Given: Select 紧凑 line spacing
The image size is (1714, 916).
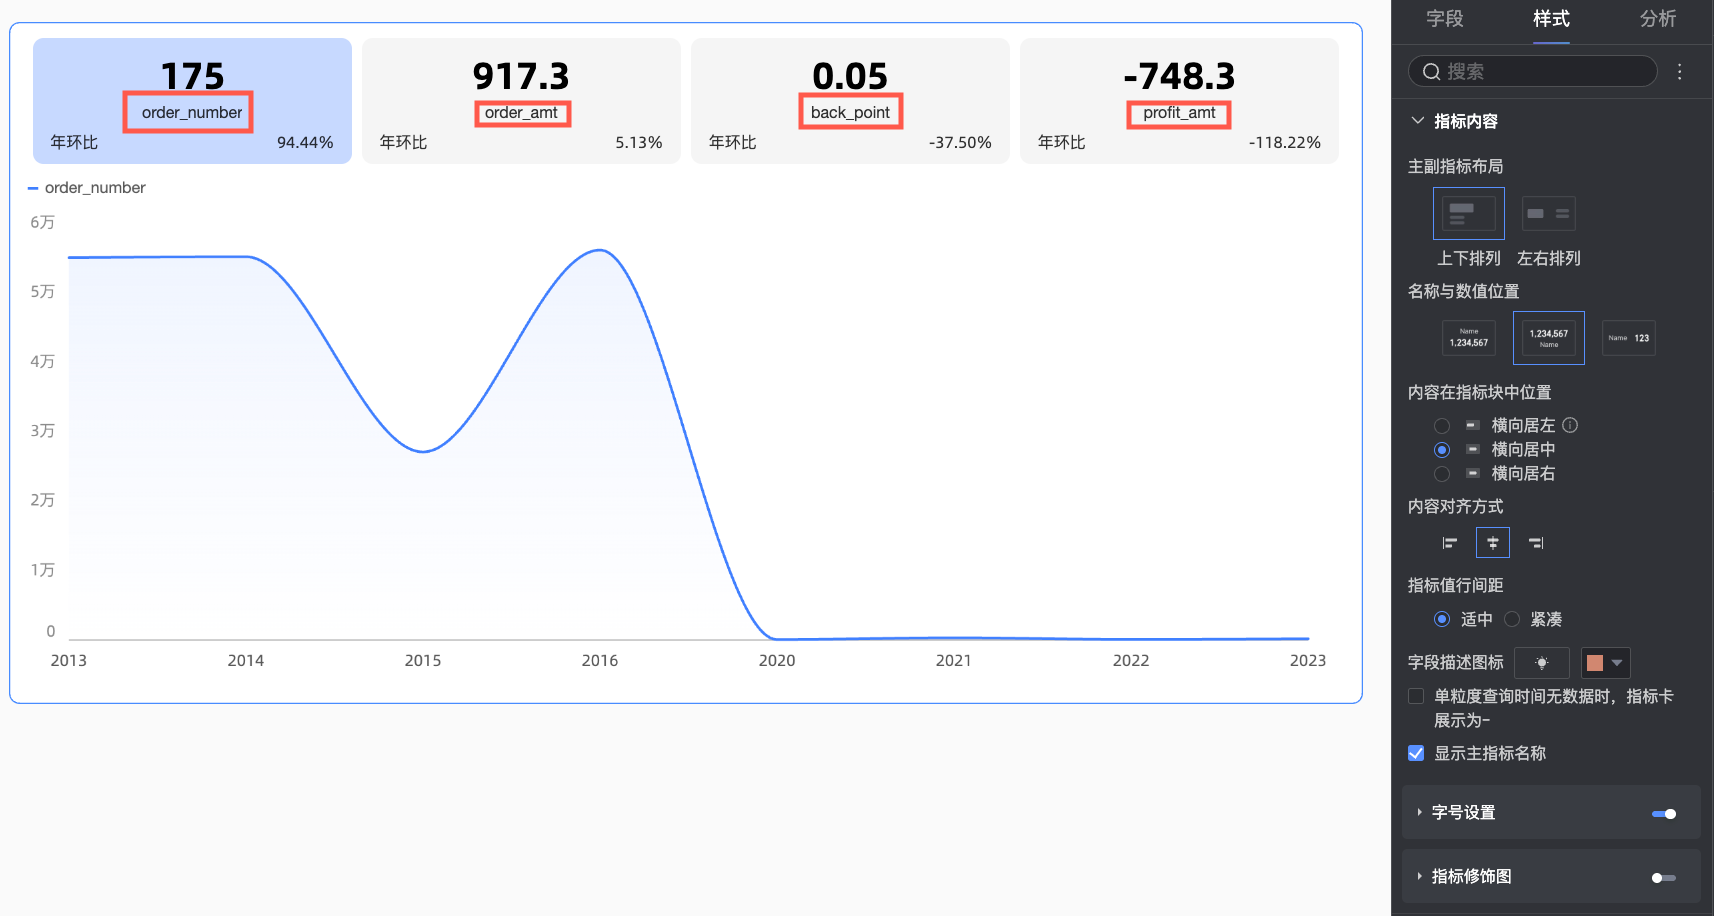Looking at the screenshot, I should pyautogui.click(x=1512, y=619).
